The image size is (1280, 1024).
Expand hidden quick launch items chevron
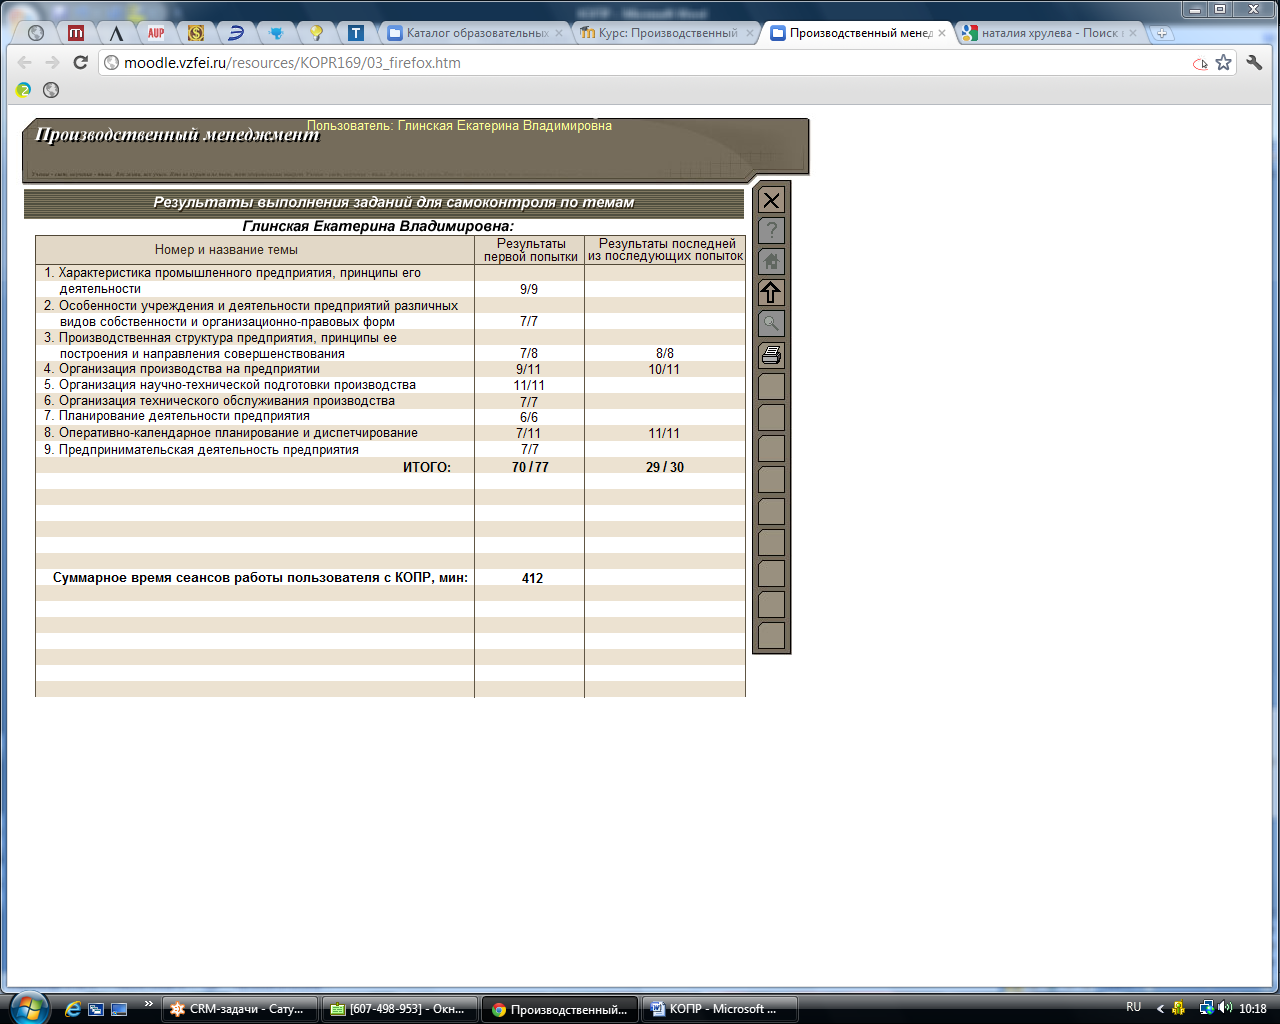click(149, 1004)
